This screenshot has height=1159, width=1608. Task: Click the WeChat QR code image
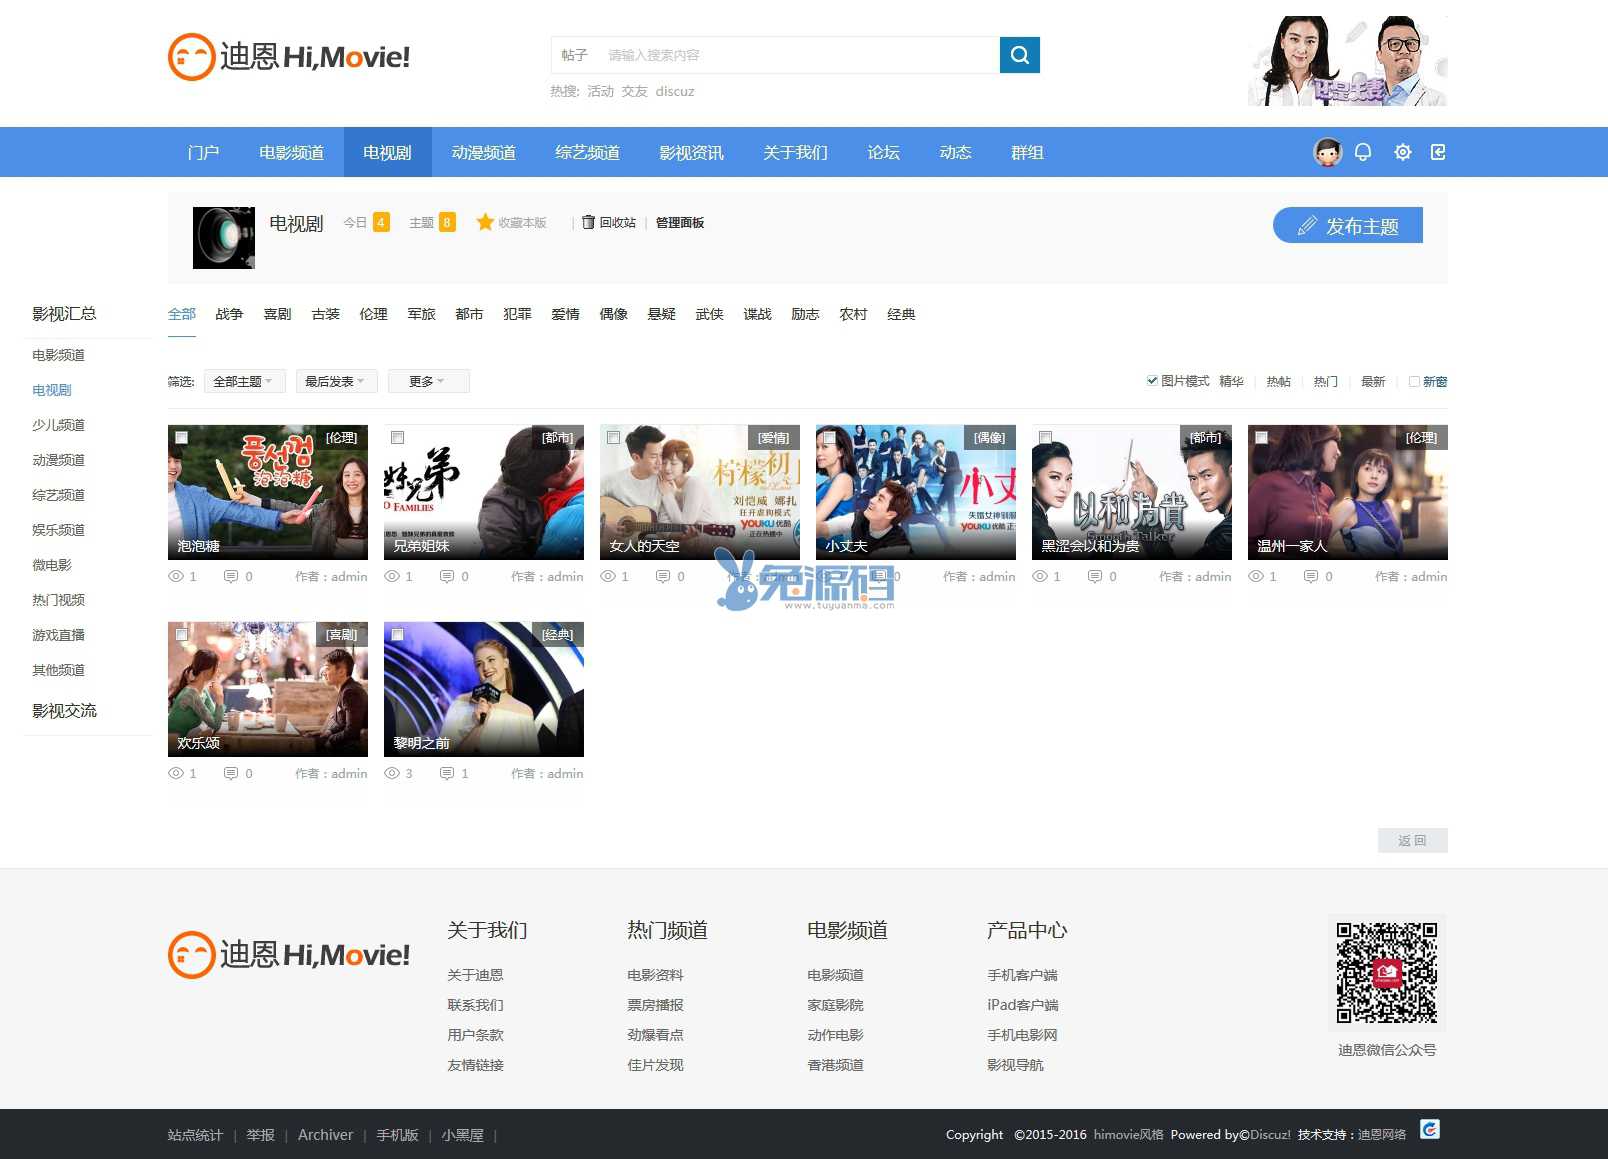pos(1387,973)
